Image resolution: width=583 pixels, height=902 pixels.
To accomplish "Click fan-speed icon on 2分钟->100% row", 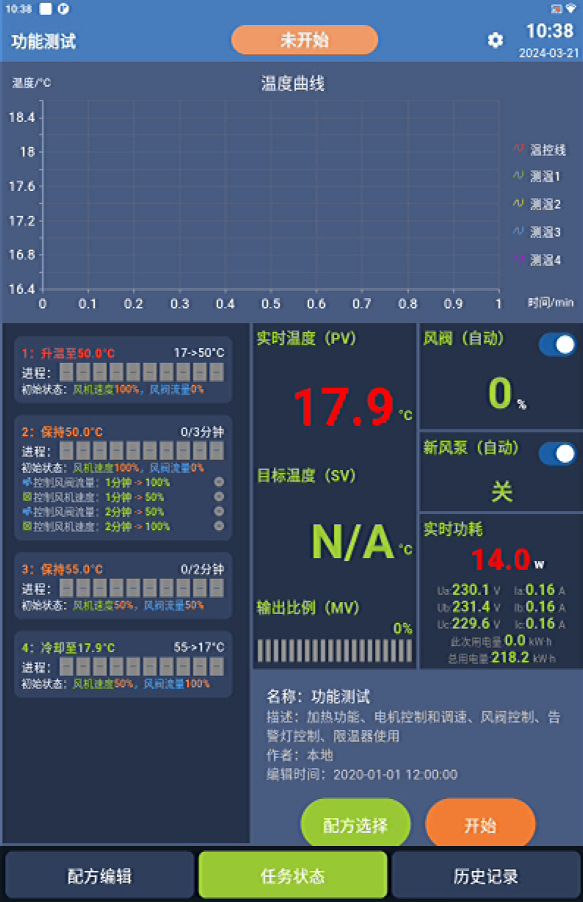I will tap(26, 526).
